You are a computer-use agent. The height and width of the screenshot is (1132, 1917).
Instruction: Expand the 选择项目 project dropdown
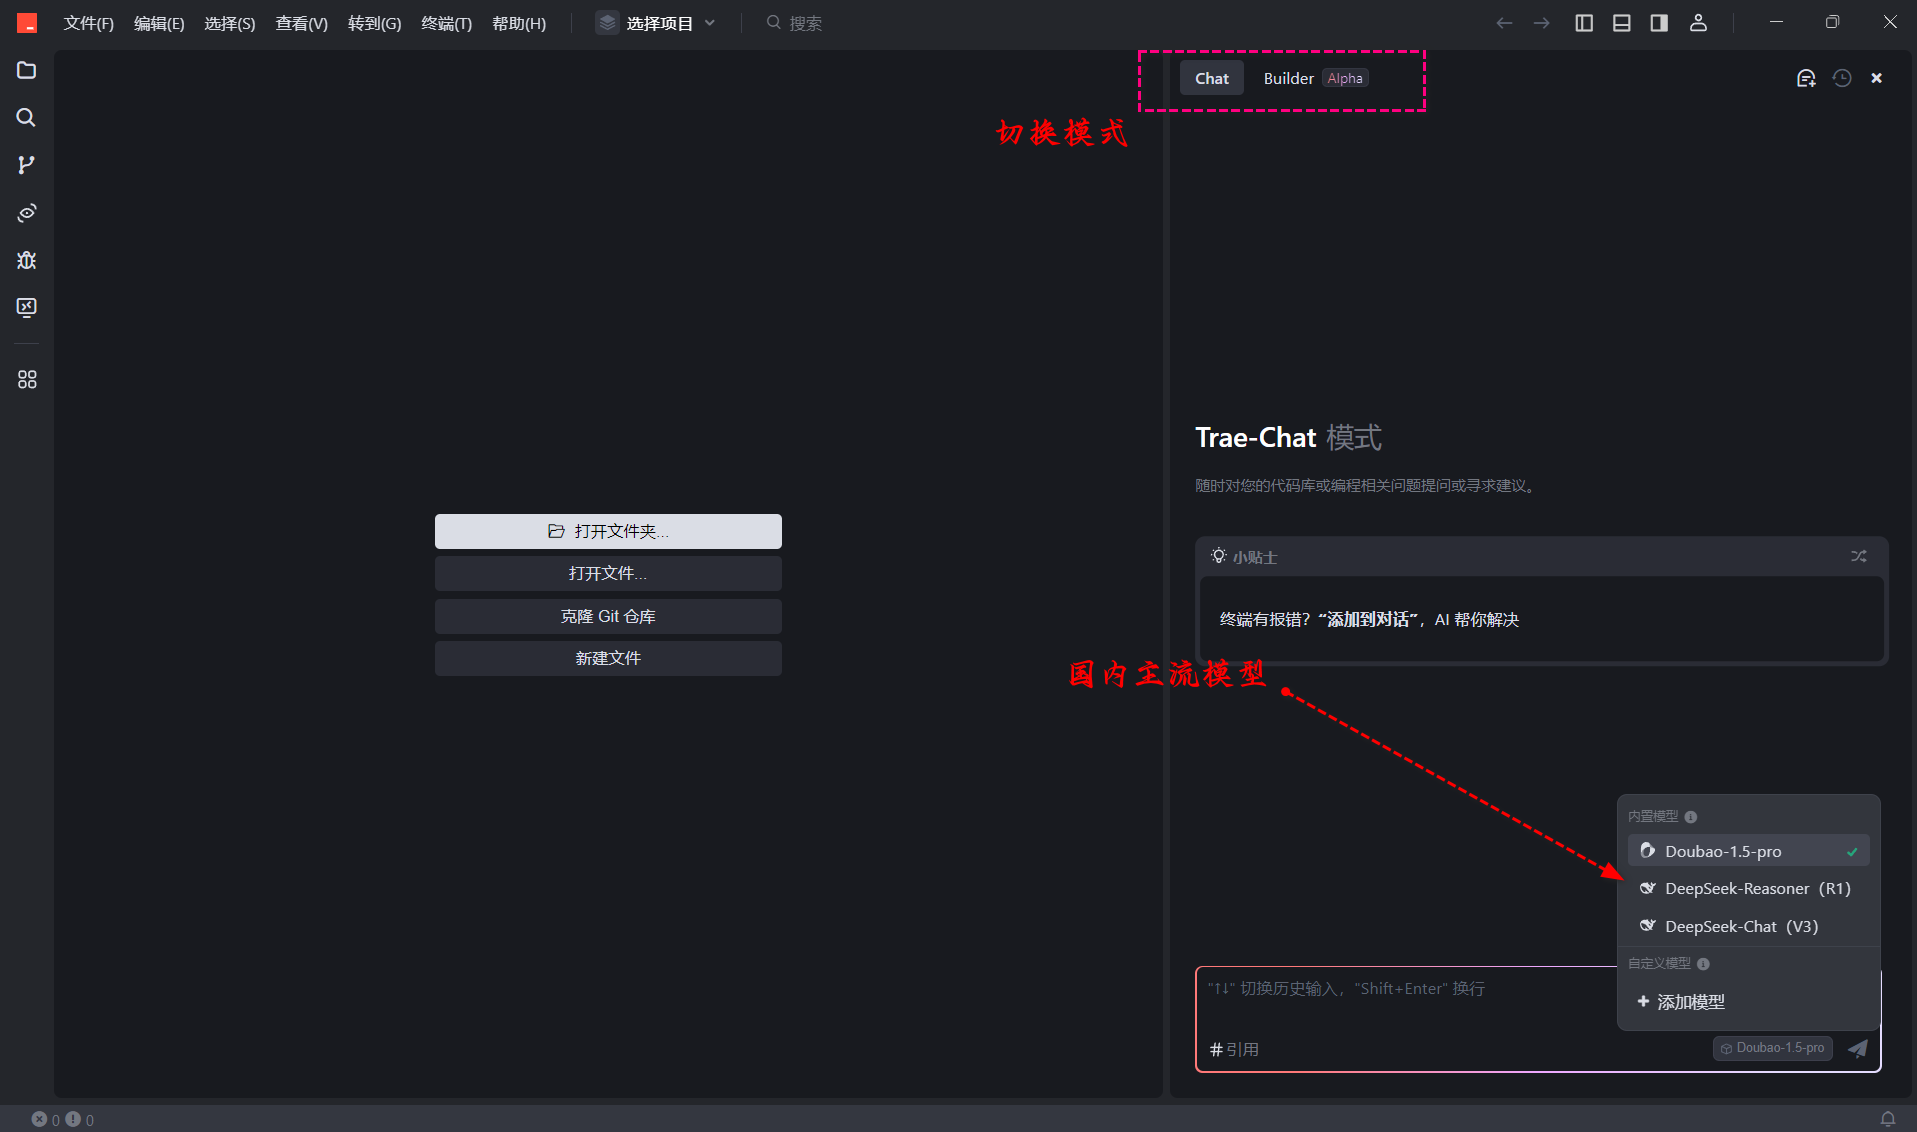click(x=656, y=23)
